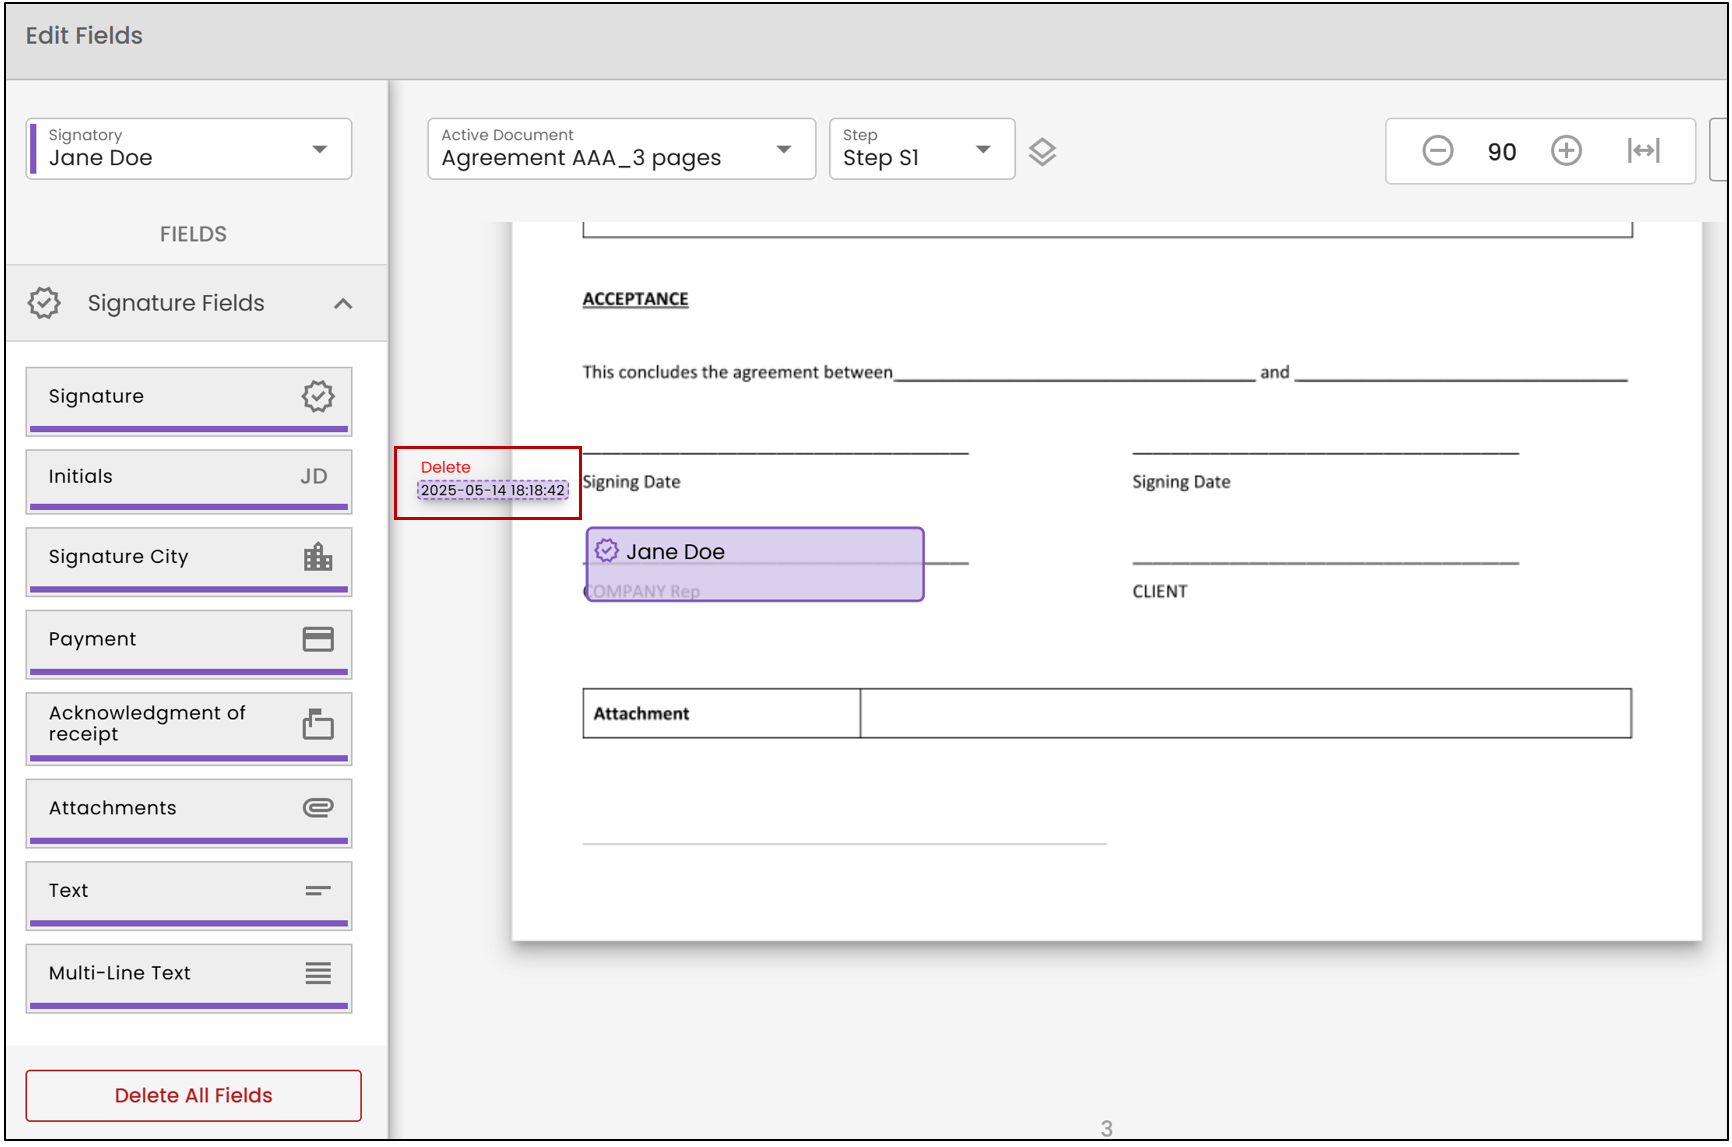Select the Text field item
Image resolution: width=1732 pixels, height=1147 pixels.
pos(189,895)
